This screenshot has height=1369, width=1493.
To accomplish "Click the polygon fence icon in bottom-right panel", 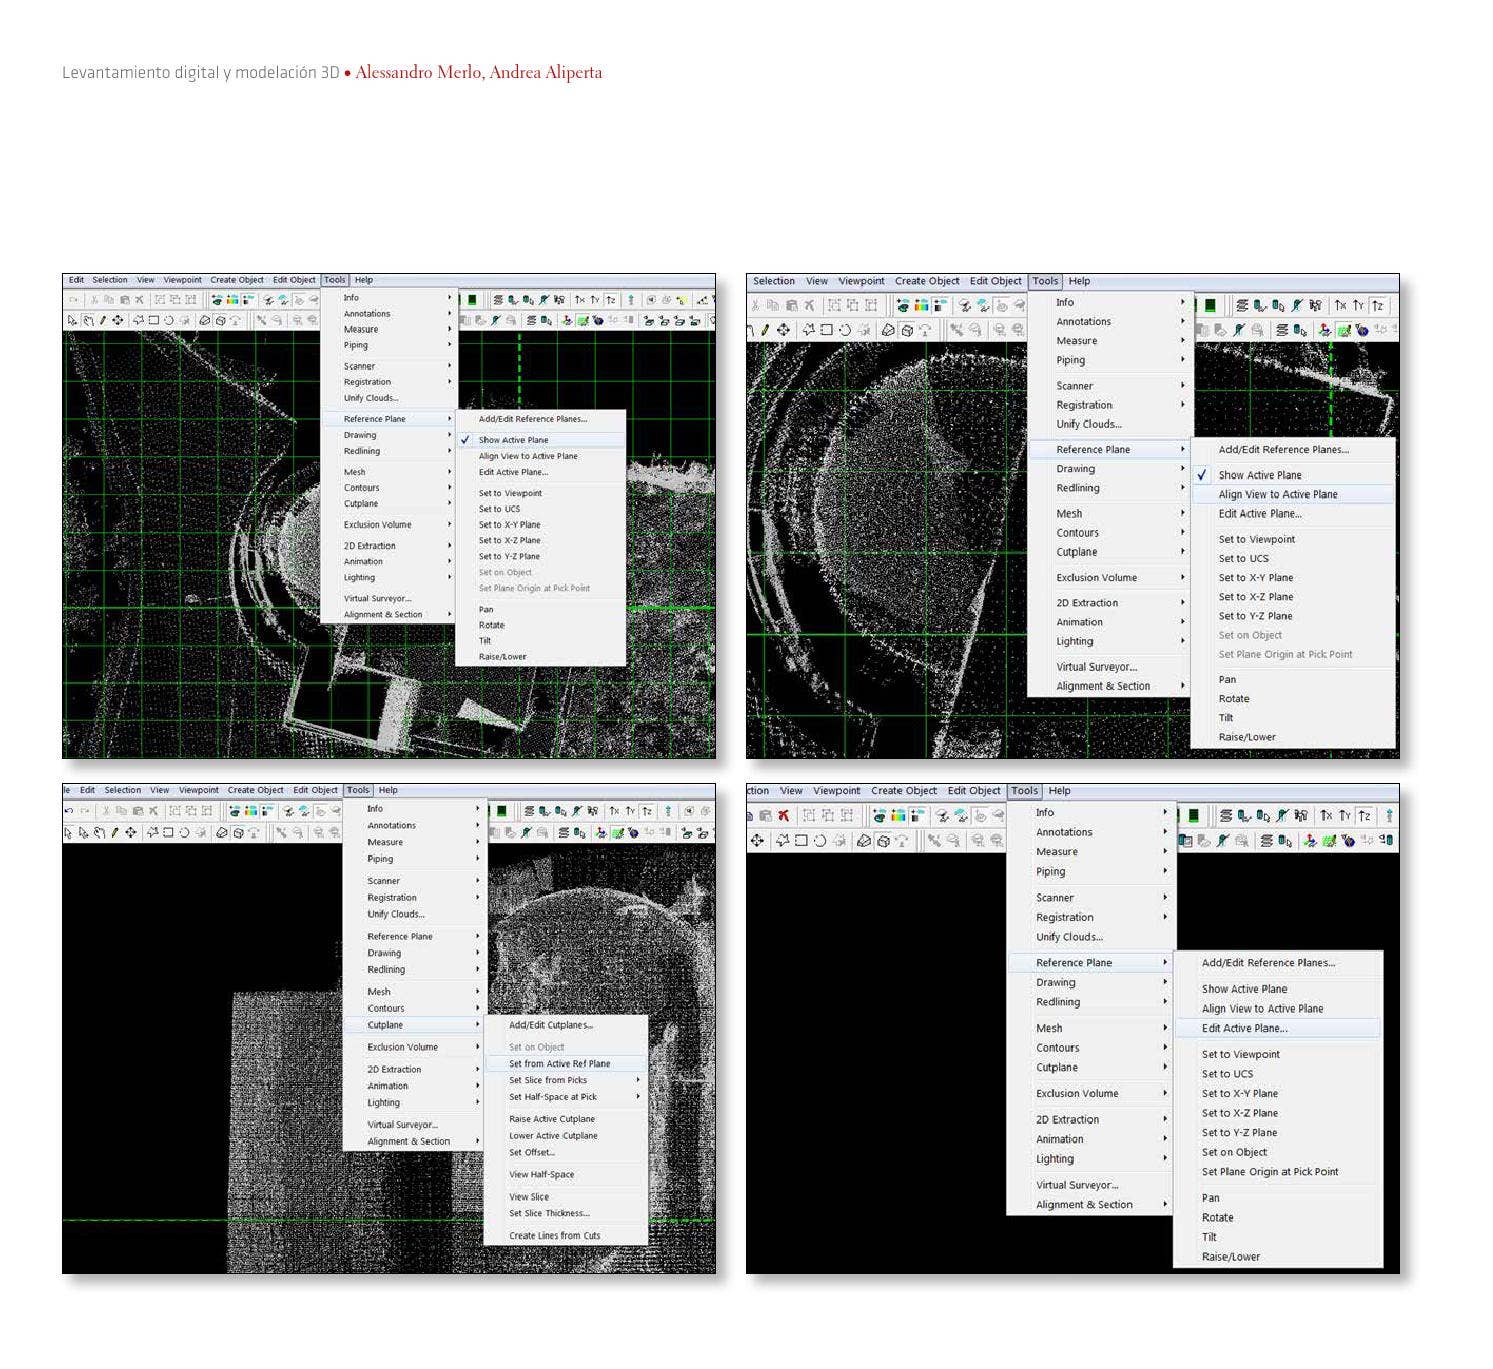I will click(782, 841).
